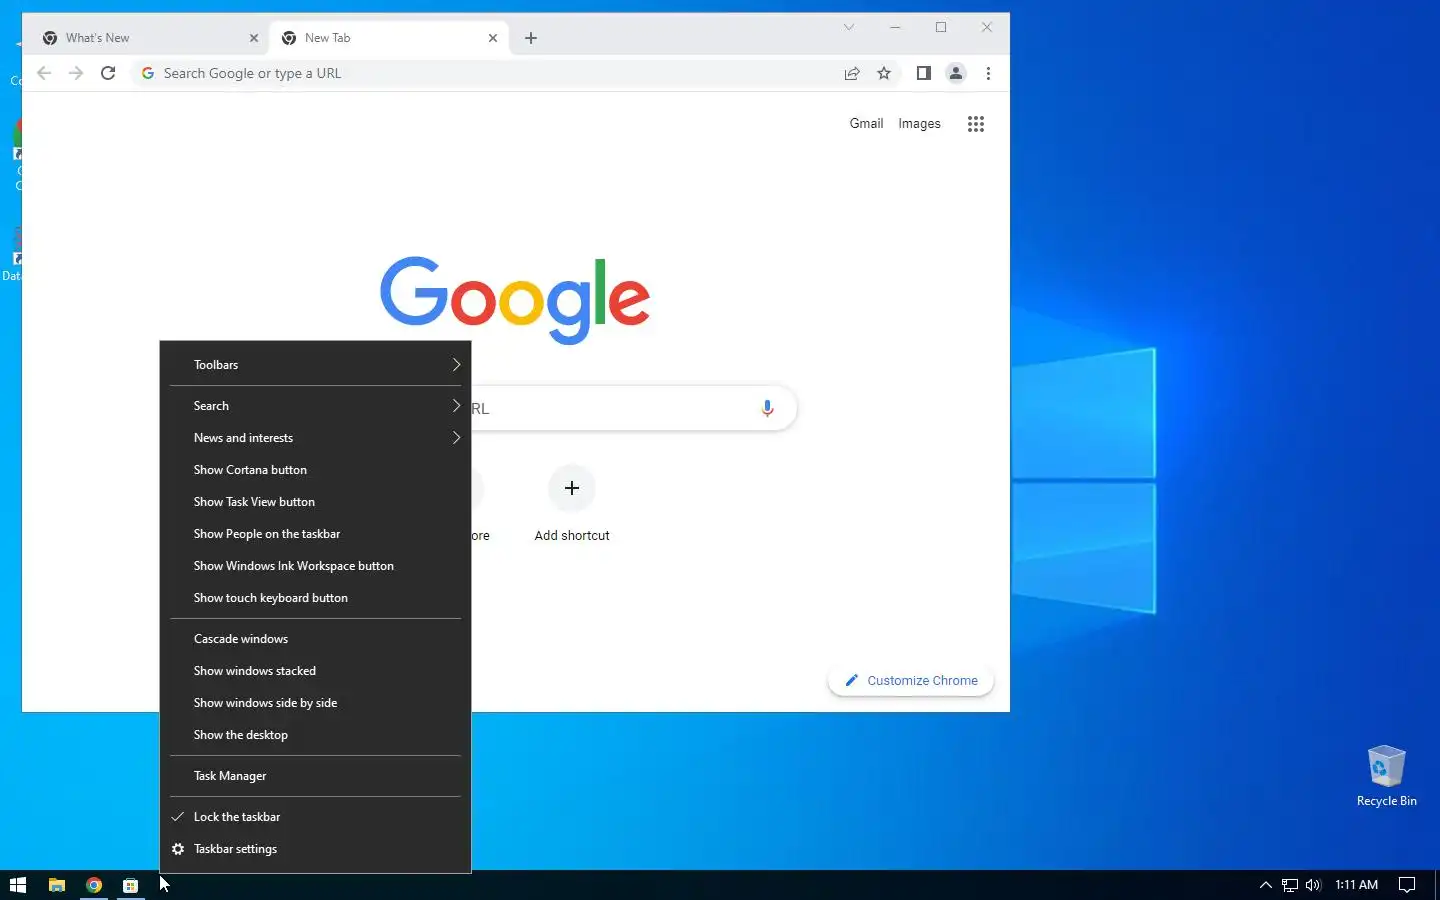Click the voice search microphone icon

click(767, 408)
